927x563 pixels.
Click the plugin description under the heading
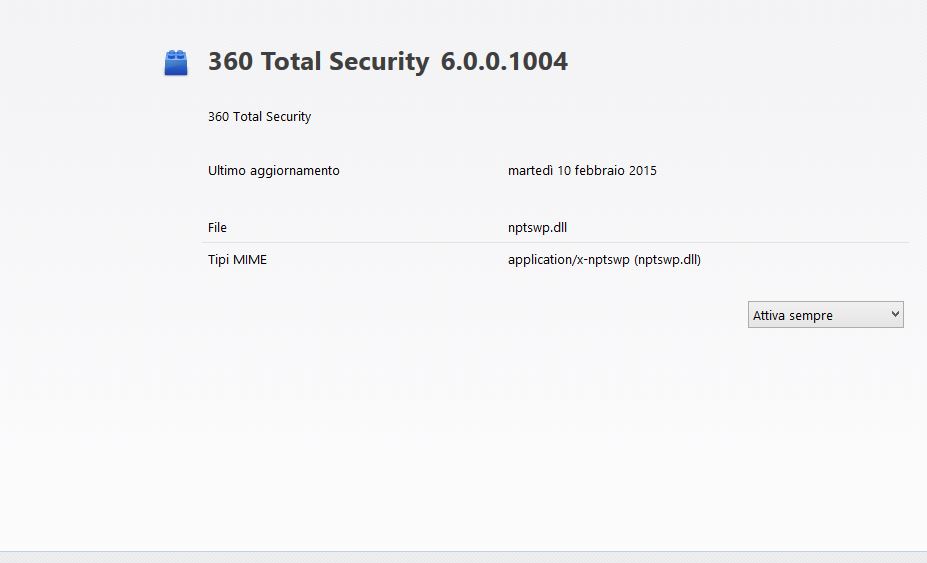click(x=259, y=117)
